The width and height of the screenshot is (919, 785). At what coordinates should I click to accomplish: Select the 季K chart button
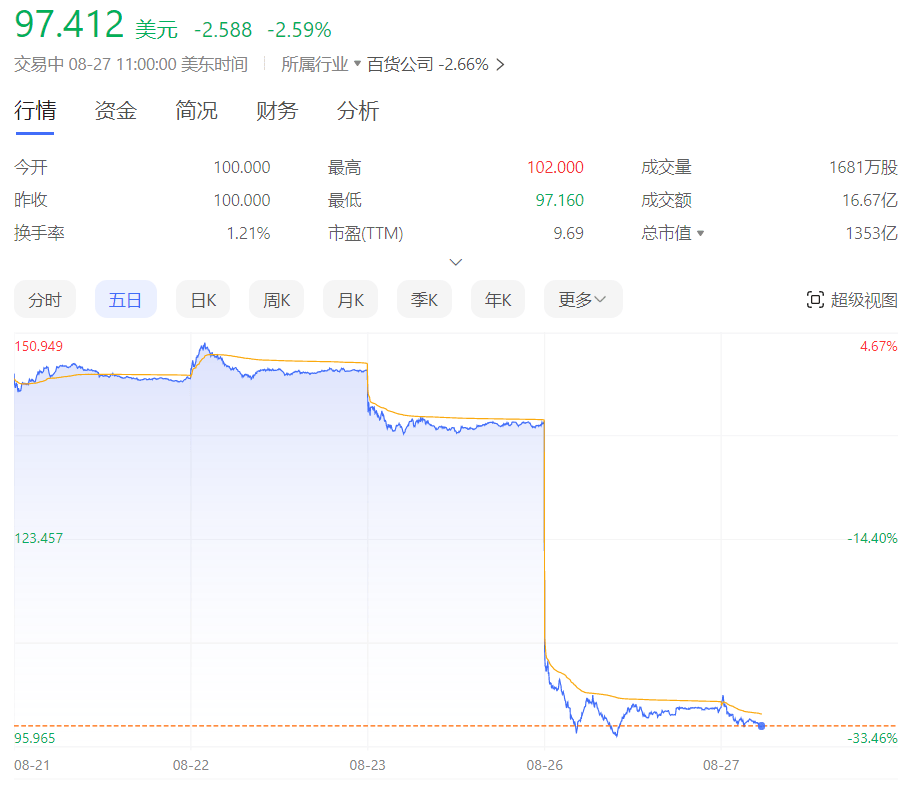(x=424, y=300)
